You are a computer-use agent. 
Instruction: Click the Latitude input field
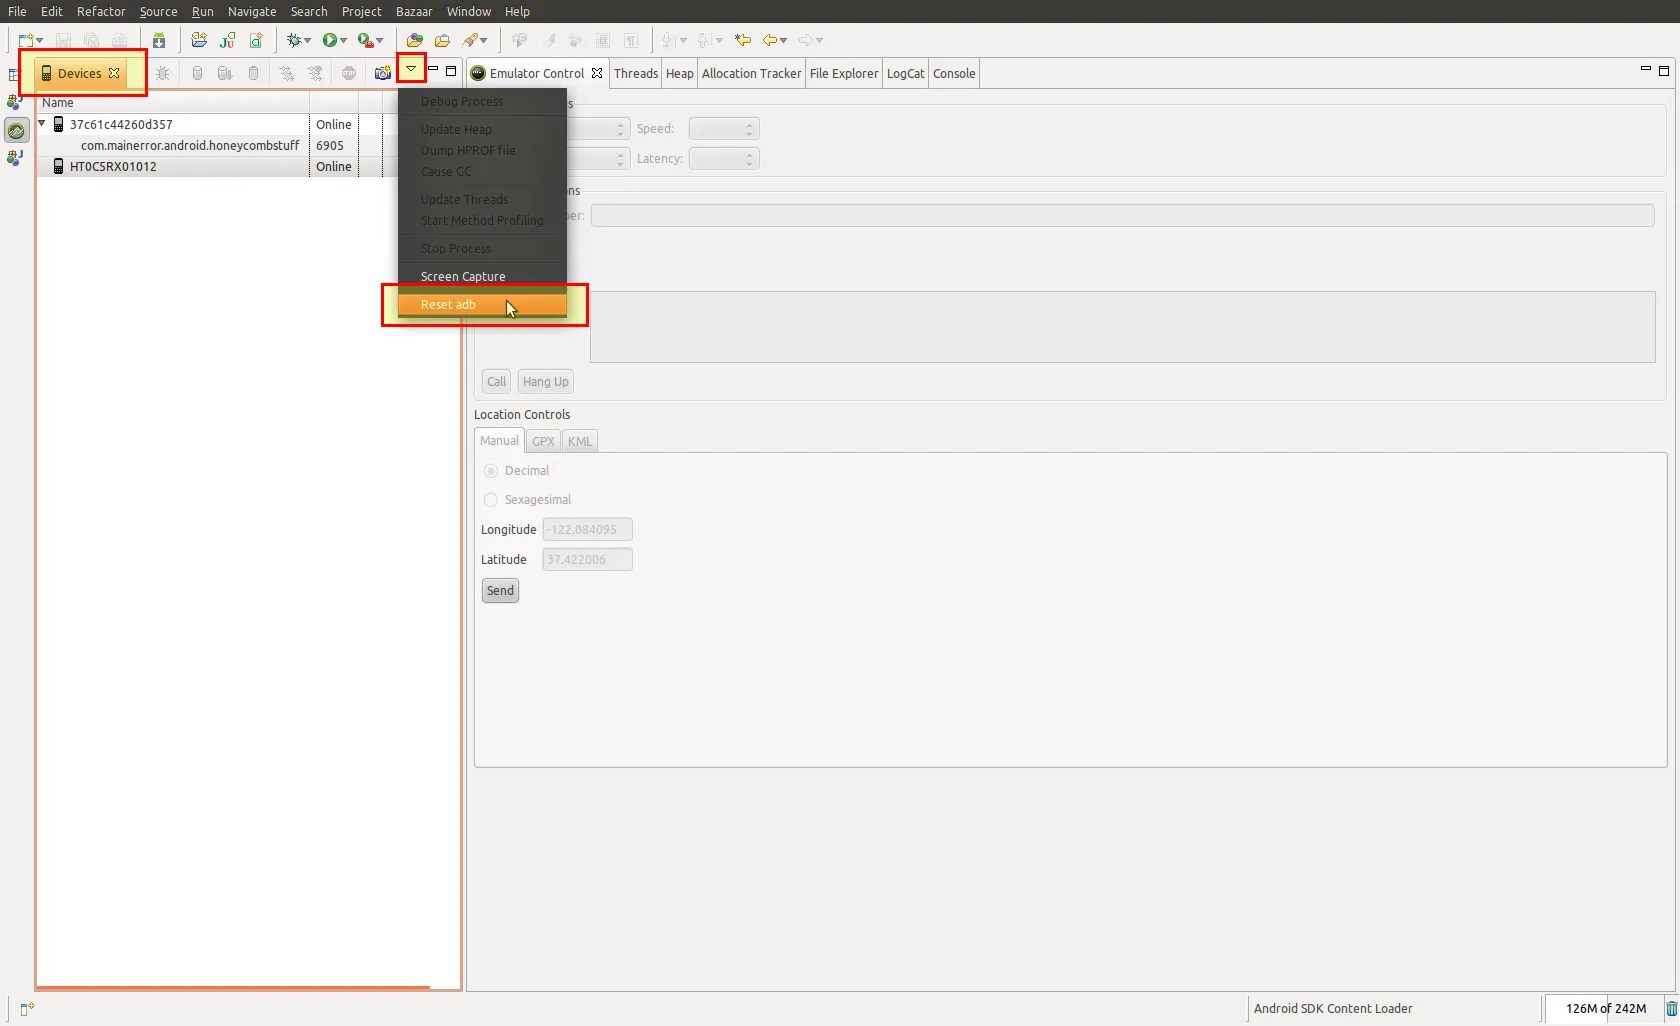point(587,560)
